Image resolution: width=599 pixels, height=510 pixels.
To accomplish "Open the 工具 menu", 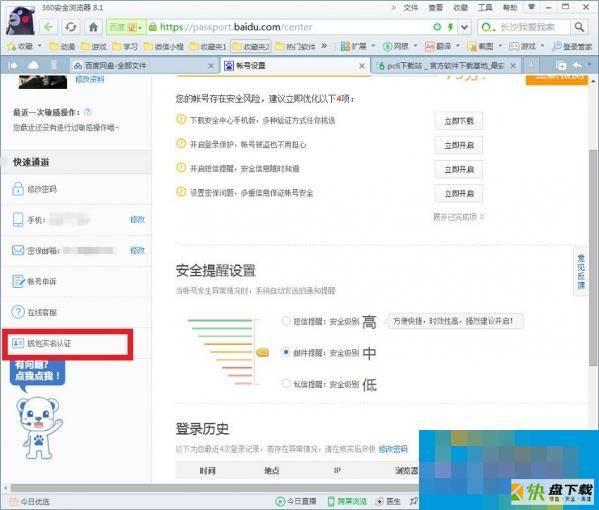I will click(x=485, y=7).
